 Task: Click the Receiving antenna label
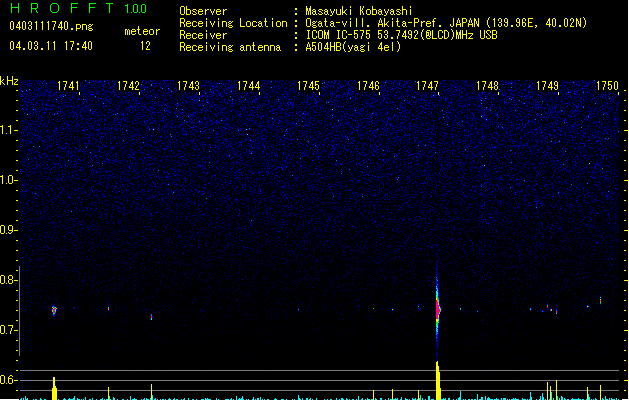(x=230, y=47)
